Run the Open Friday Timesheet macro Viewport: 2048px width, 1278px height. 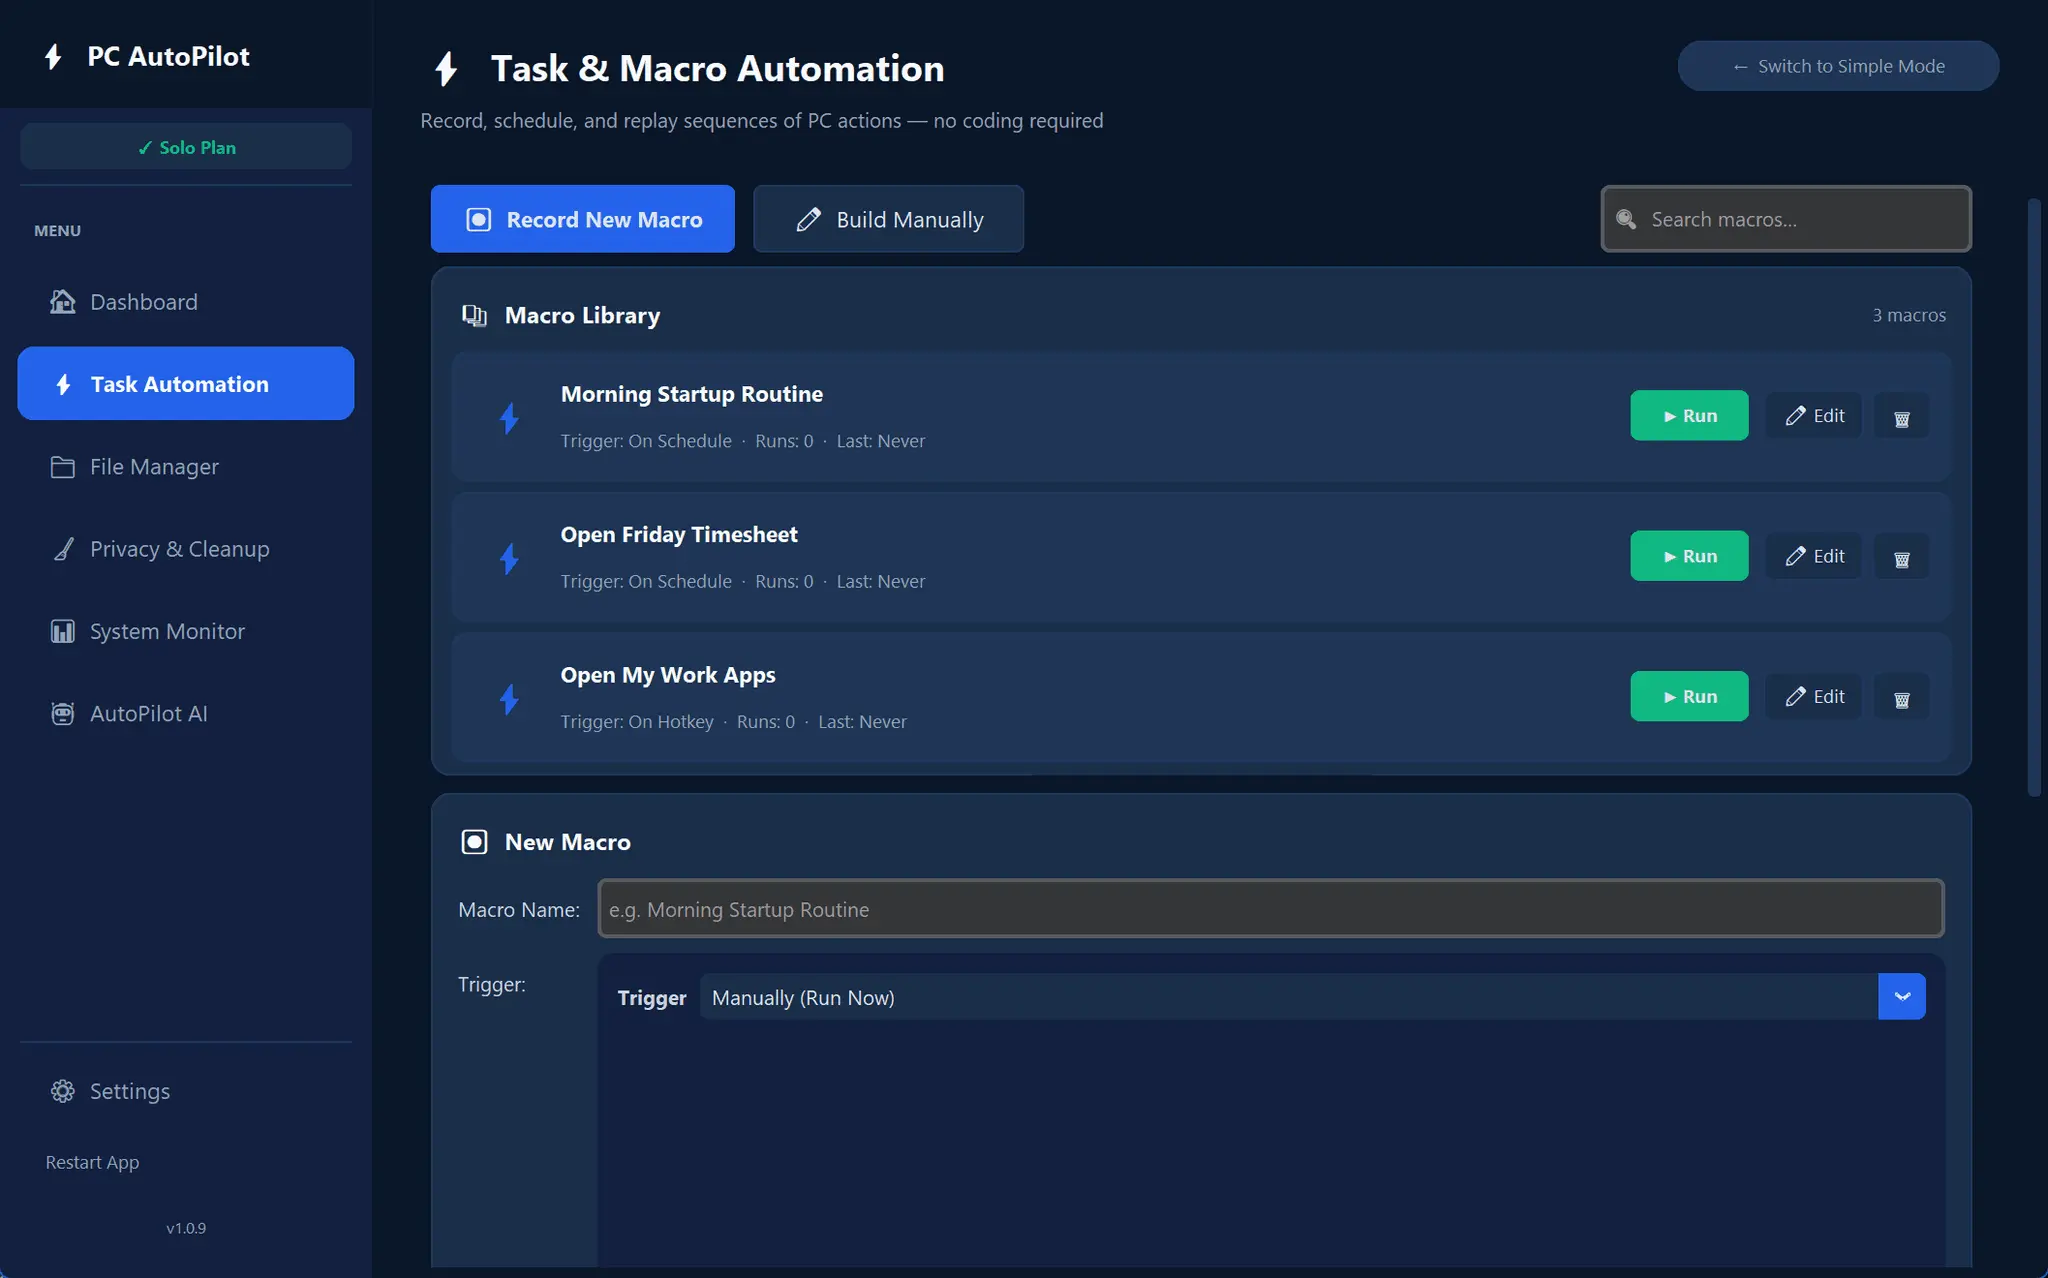(x=1689, y=556)
